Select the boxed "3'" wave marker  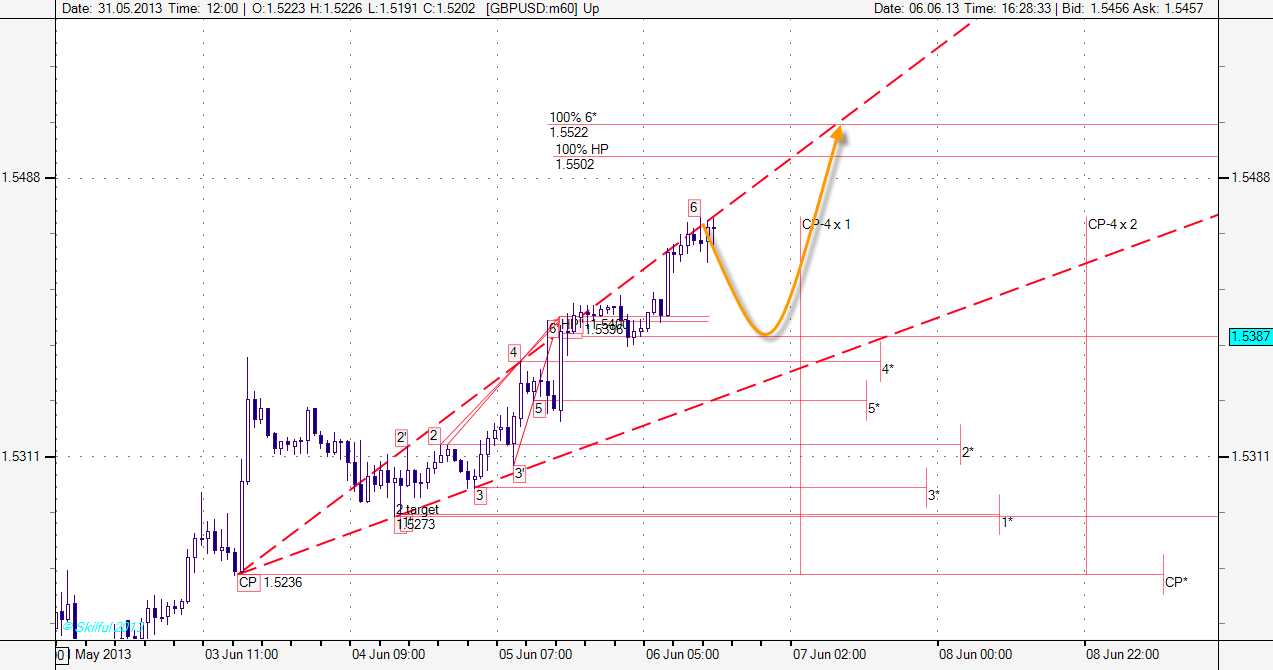coord(519,474)
